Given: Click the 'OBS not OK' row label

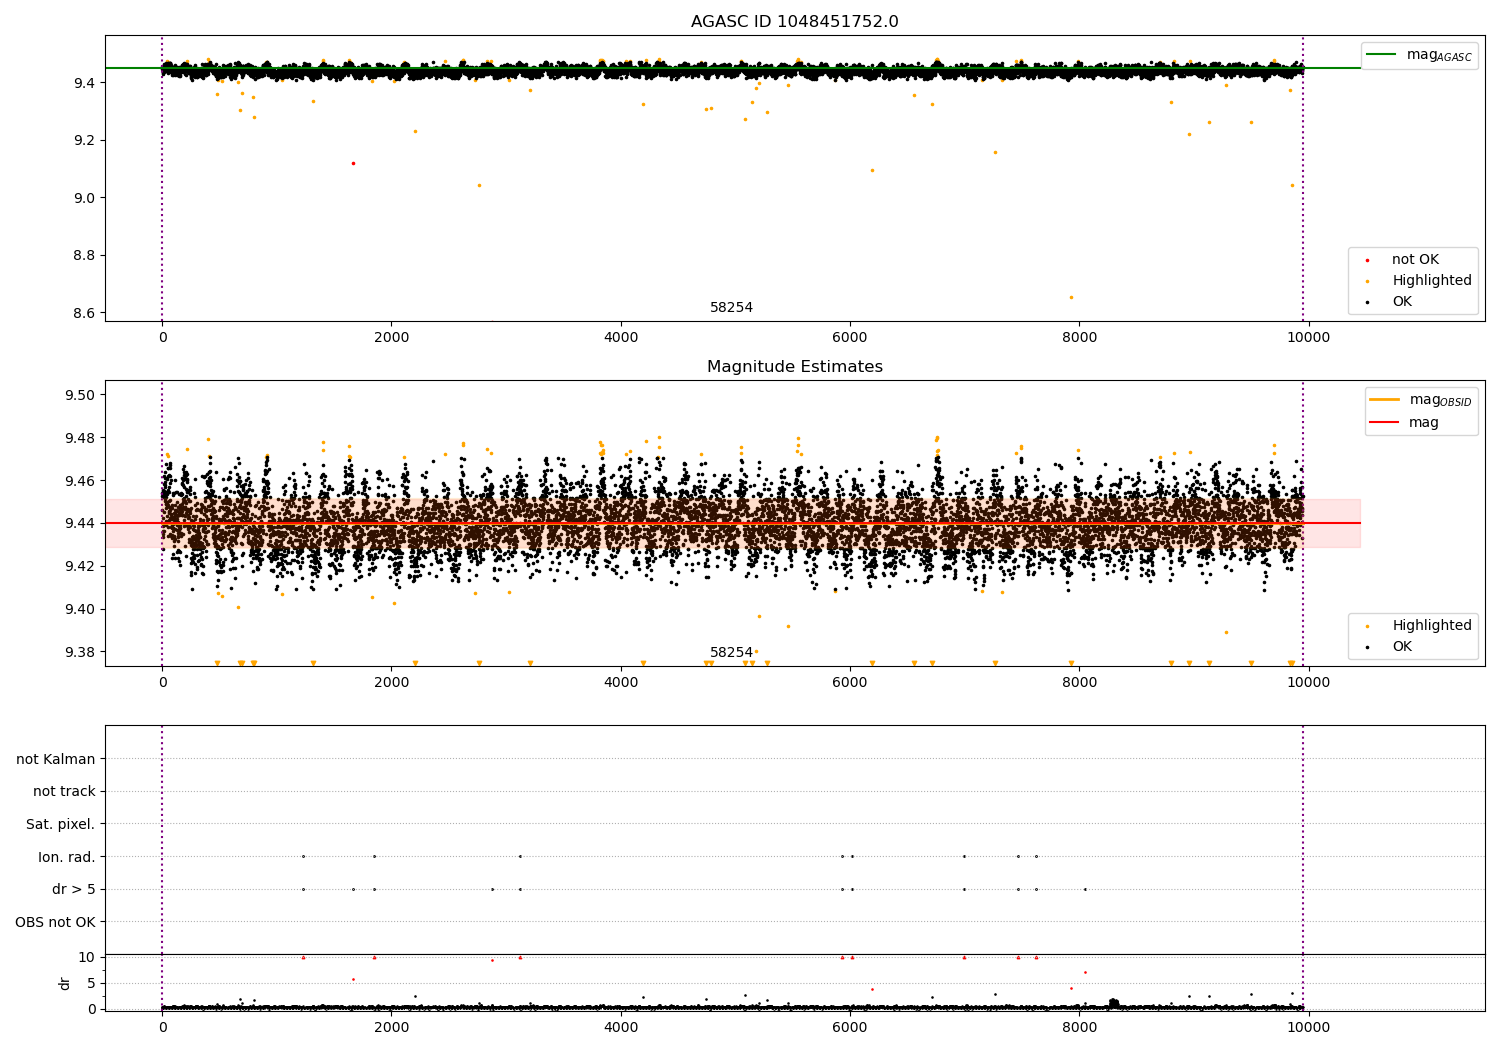Looking at the screenshot, I should point(56,922).
